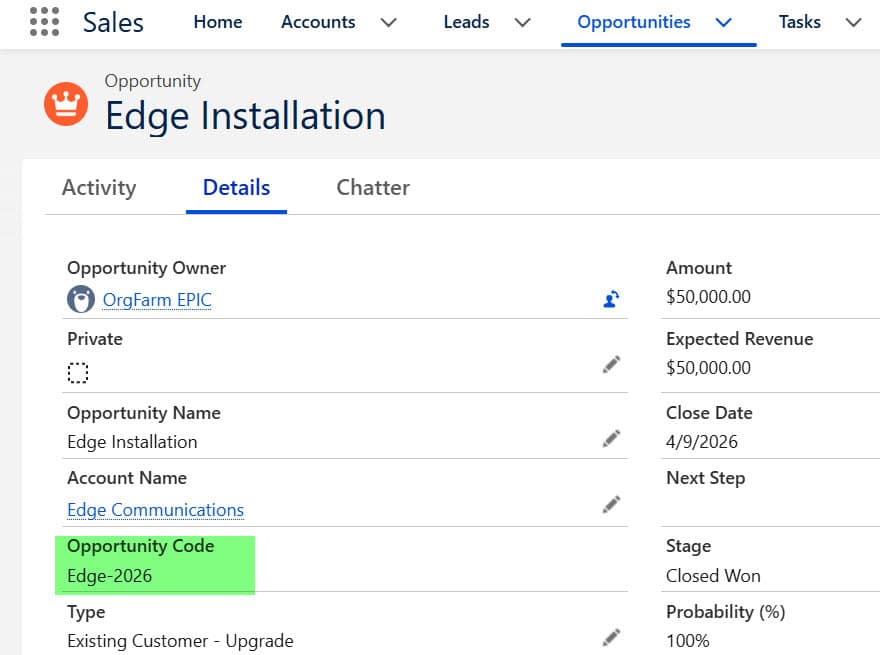Go to the Home nav tab
This screenshot has width=880, height=655.
218,22
